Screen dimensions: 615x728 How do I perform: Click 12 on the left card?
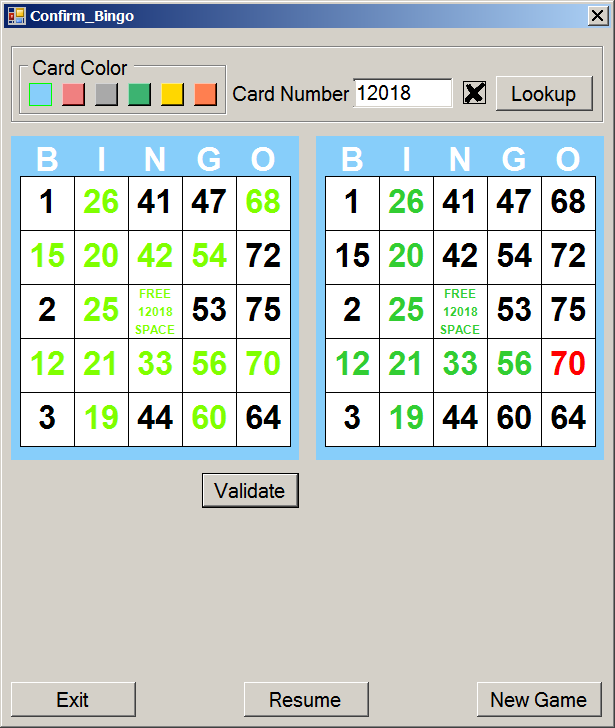point(47,365)
